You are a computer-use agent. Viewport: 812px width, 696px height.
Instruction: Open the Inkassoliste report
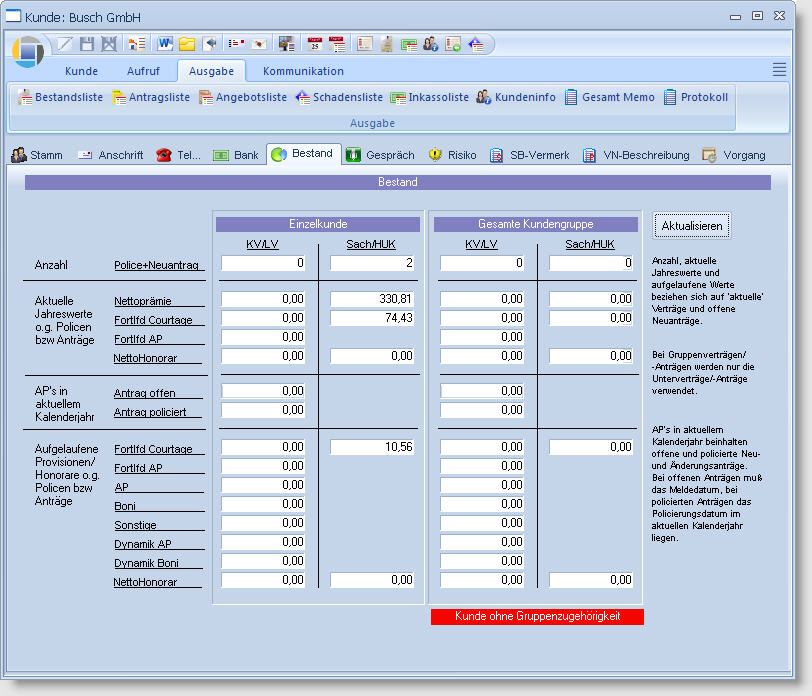(429, 97)
